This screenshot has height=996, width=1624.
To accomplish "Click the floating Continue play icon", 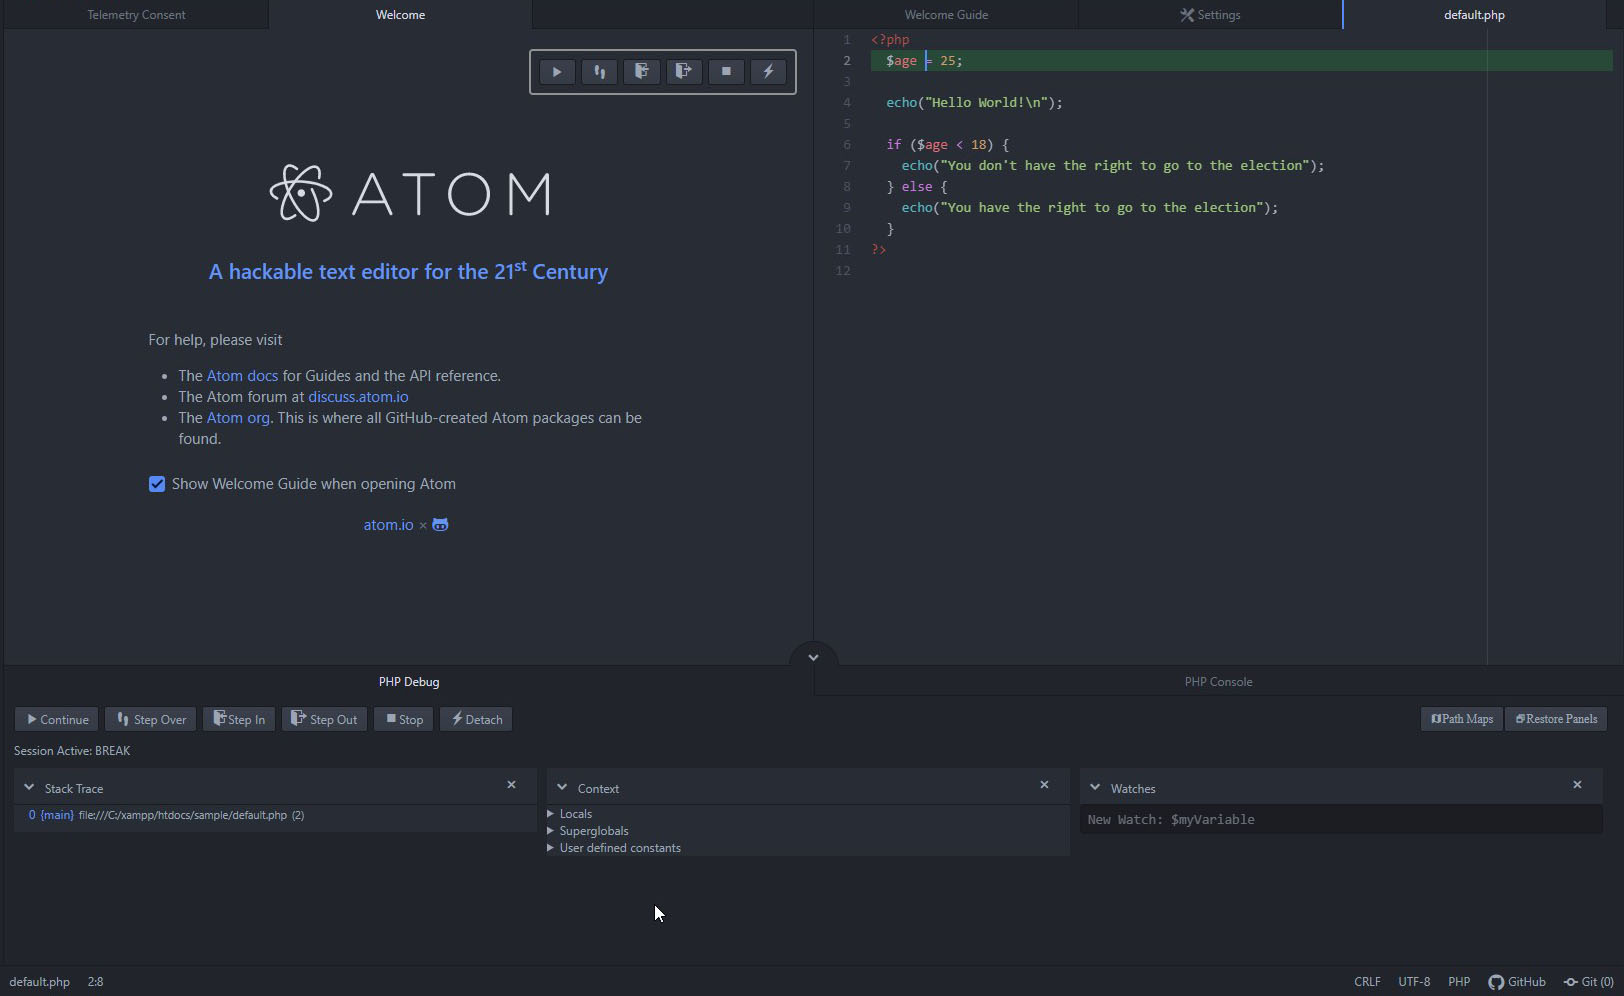I will pos(557,72).
